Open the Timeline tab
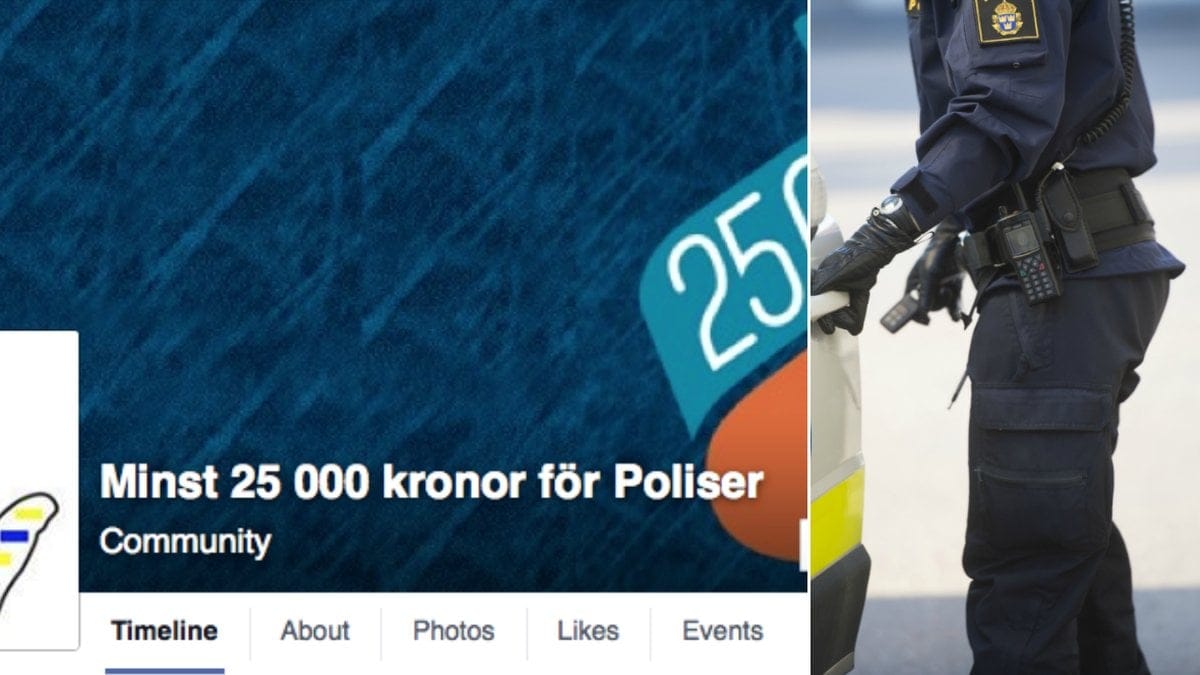Viewport: 1200px width, 675px height. point(164,632)
